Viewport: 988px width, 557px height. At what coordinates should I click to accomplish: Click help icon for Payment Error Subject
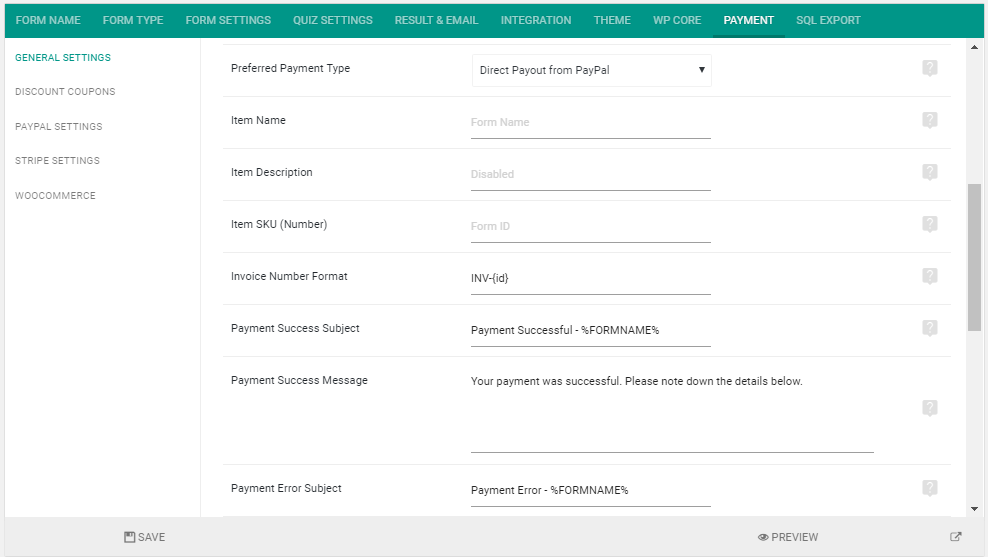click(929, 488)
